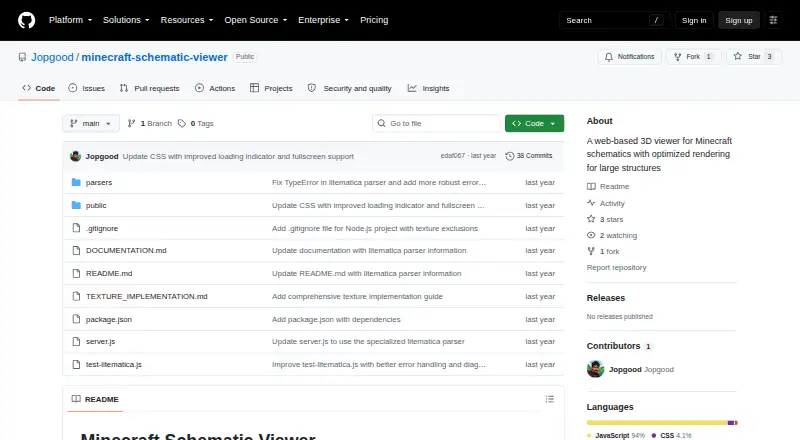Expand the Enterprise menu
This screenshot has height=440, width=800.
323,20
